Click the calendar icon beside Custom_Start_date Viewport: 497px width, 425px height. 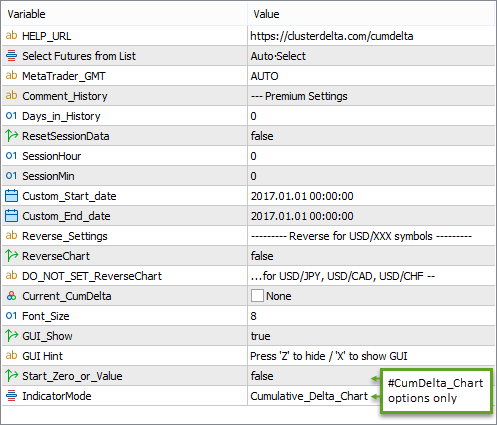tap(12, 196)
